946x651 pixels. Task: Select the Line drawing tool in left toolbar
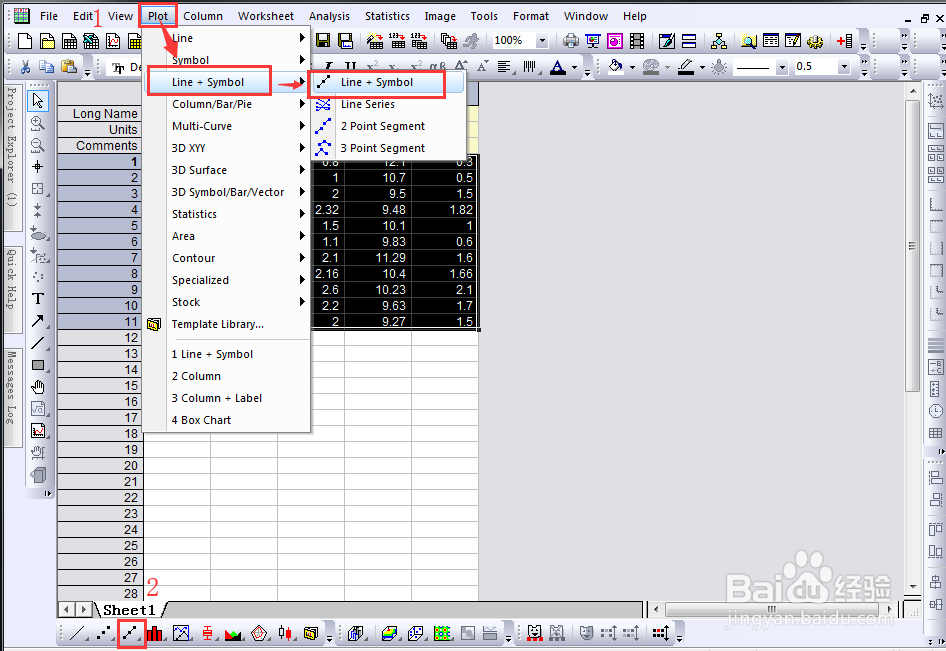[37, 343]
